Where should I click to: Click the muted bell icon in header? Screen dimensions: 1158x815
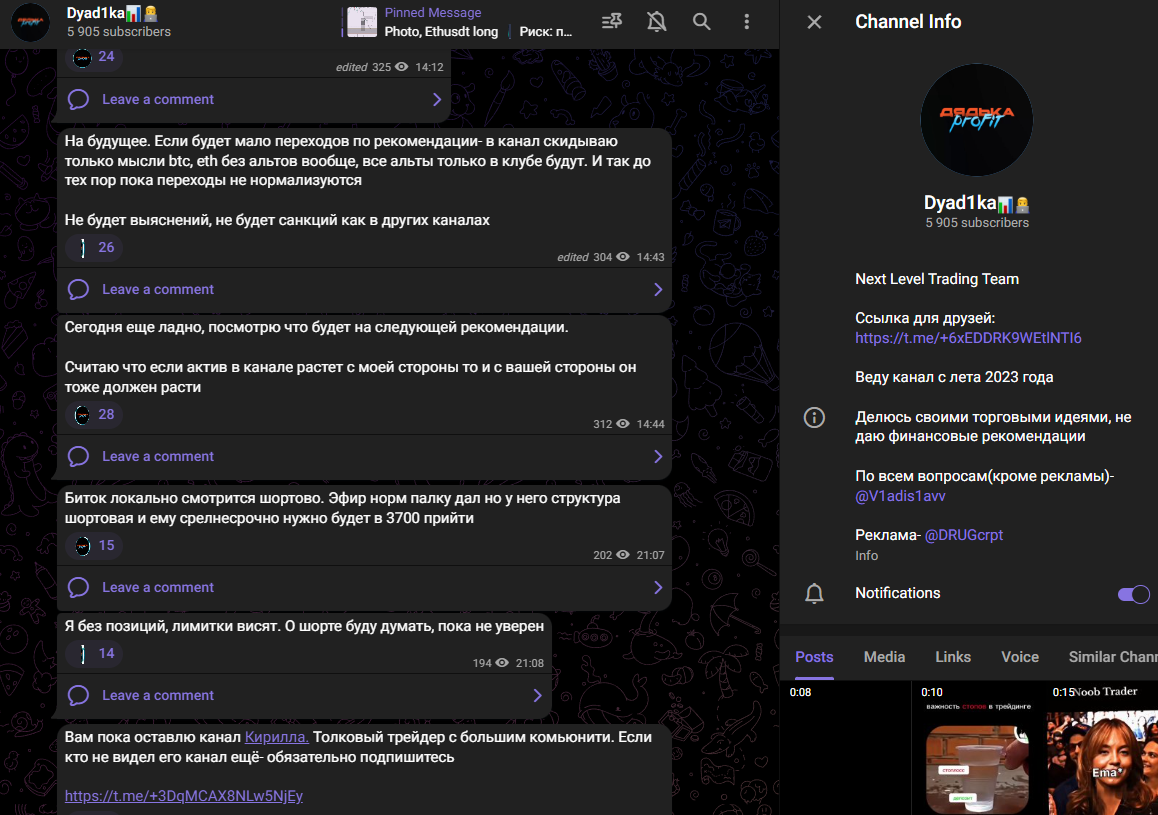656,22
